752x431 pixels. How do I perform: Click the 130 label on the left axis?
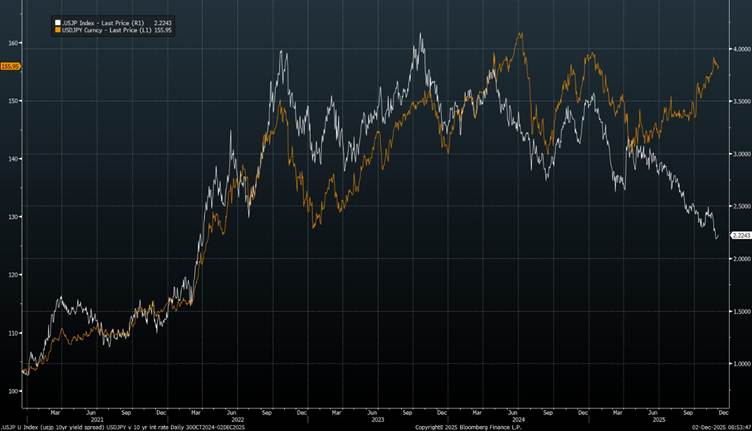coord(13,217)
